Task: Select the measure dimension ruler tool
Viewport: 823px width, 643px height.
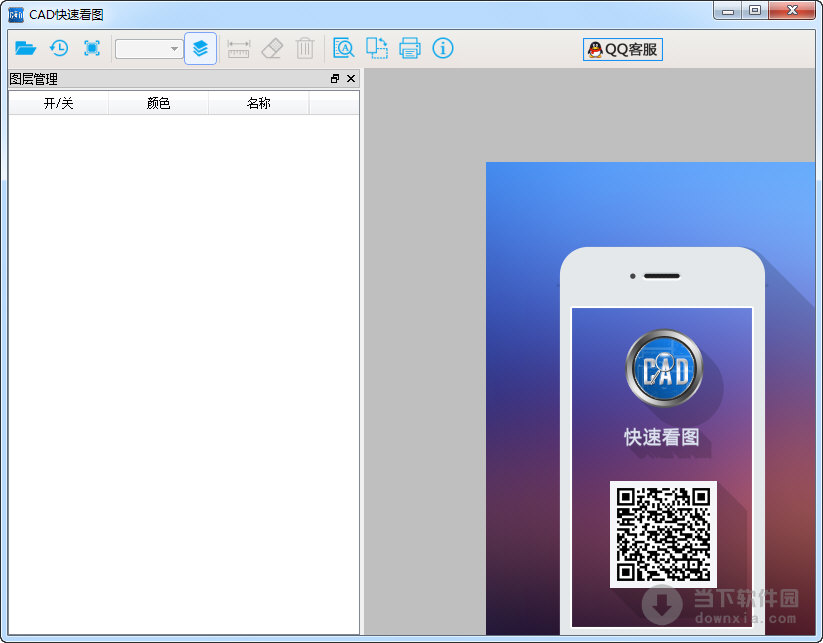Action: tap(238, 49)
